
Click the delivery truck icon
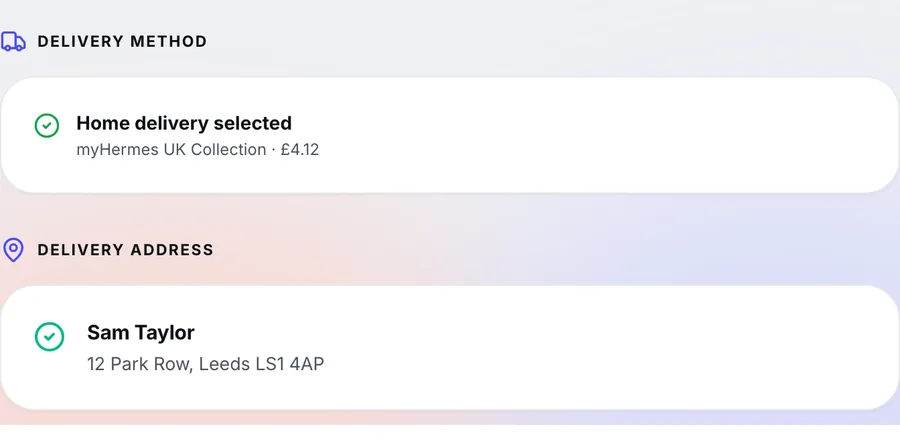(x=13, y=41)
